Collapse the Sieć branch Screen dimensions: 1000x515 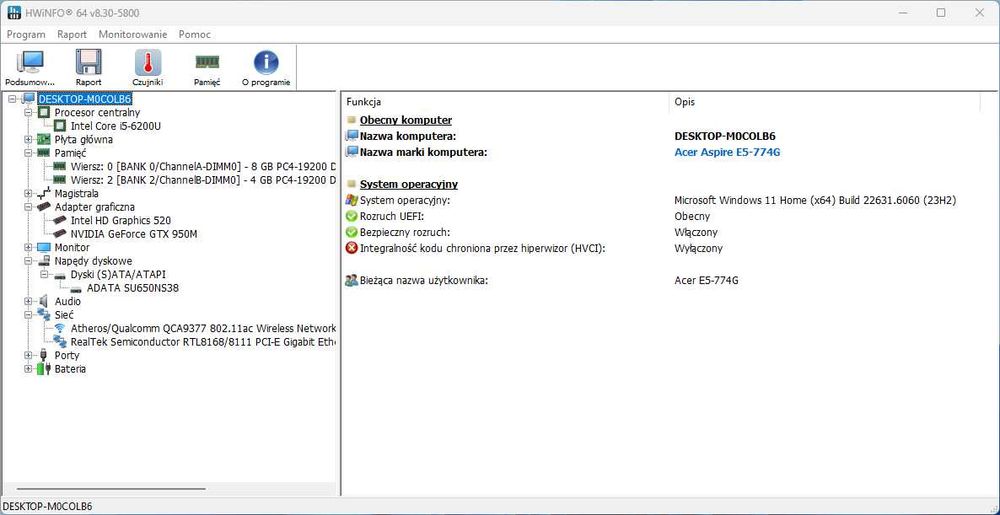(28, 314)
